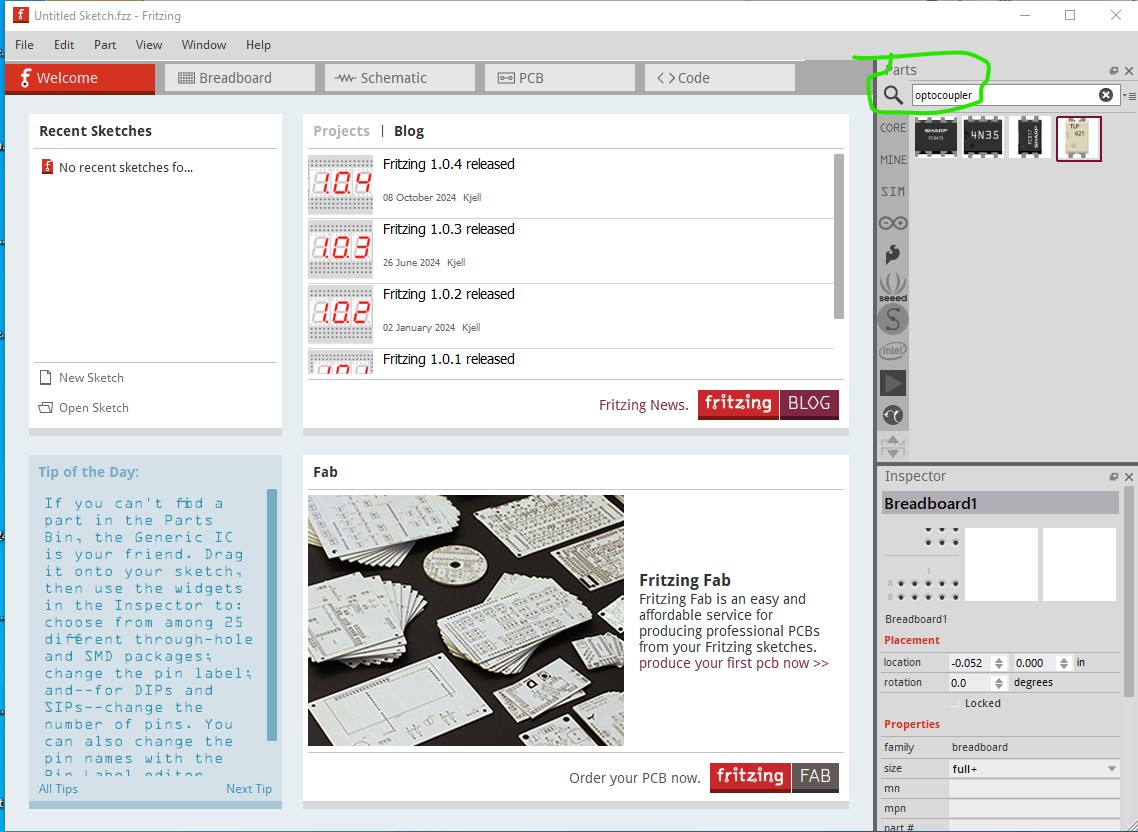Switch to the Schematic view tab

[x=399, y=78]
